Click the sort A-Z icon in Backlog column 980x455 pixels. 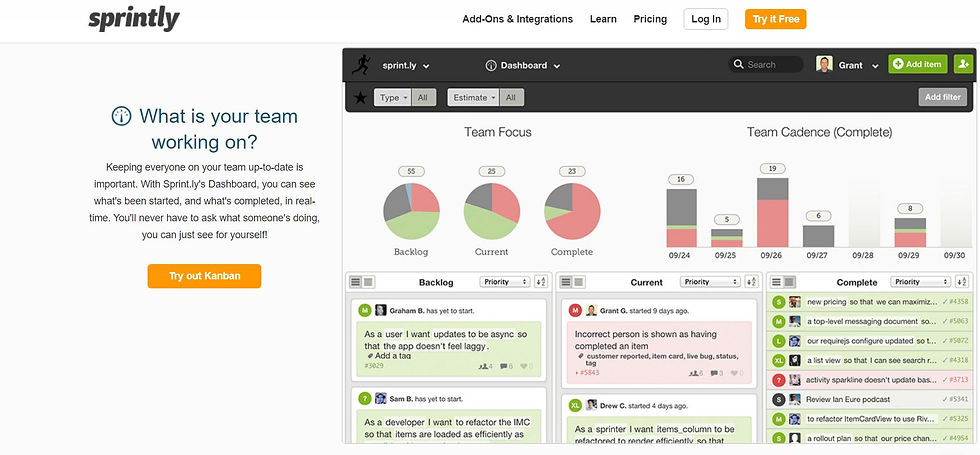coord(541,282)
